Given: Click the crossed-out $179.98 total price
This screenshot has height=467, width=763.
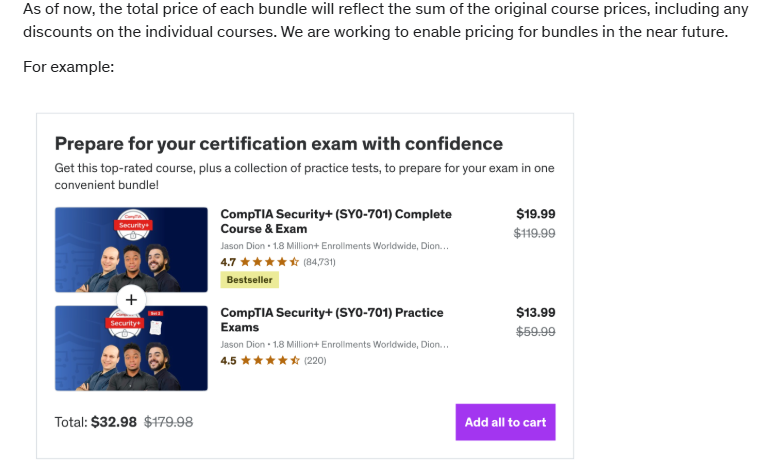Looking at the screenshot, I should coord(169,422).
